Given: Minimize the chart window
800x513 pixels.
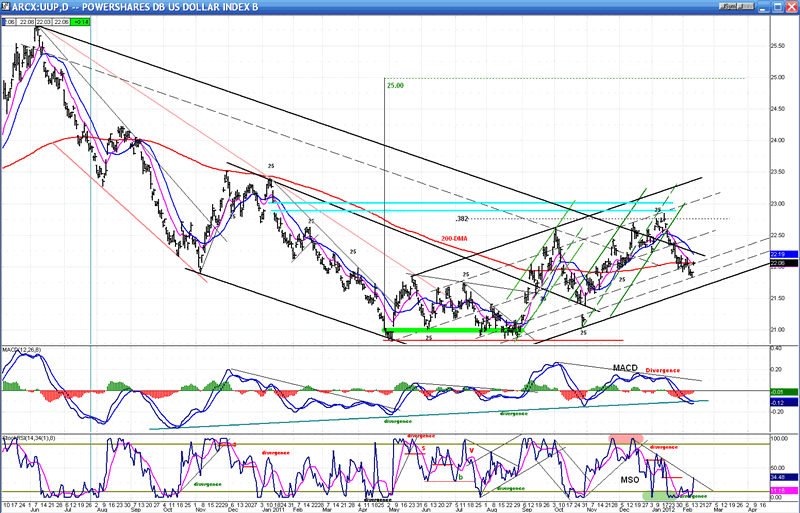Looking at the screenshot, I should tap(762, 7).
